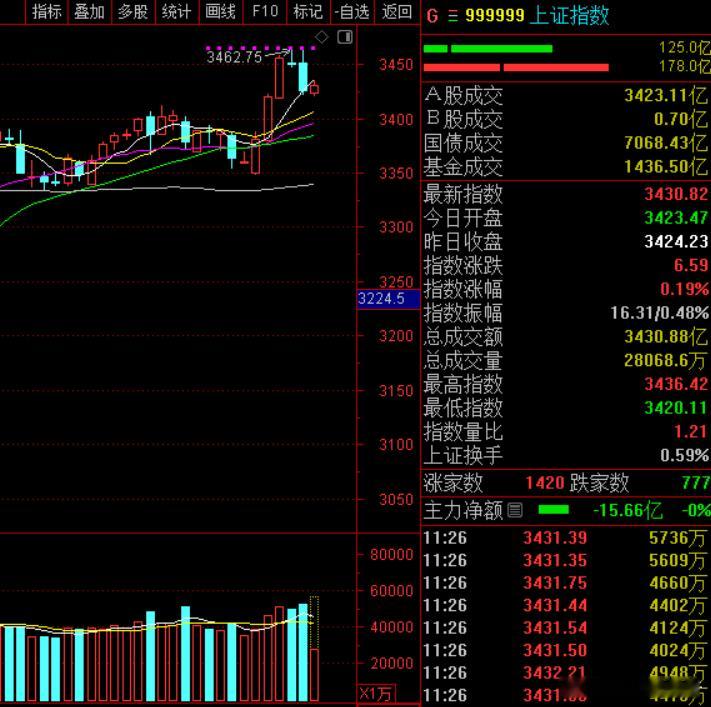
Task: Click the tick row with price 3431.35
Action: pyautogui.click(x=565, y=560)
